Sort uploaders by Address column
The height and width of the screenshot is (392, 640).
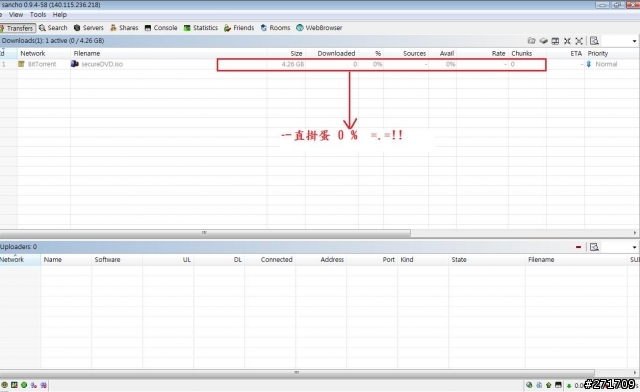point(321,260)
